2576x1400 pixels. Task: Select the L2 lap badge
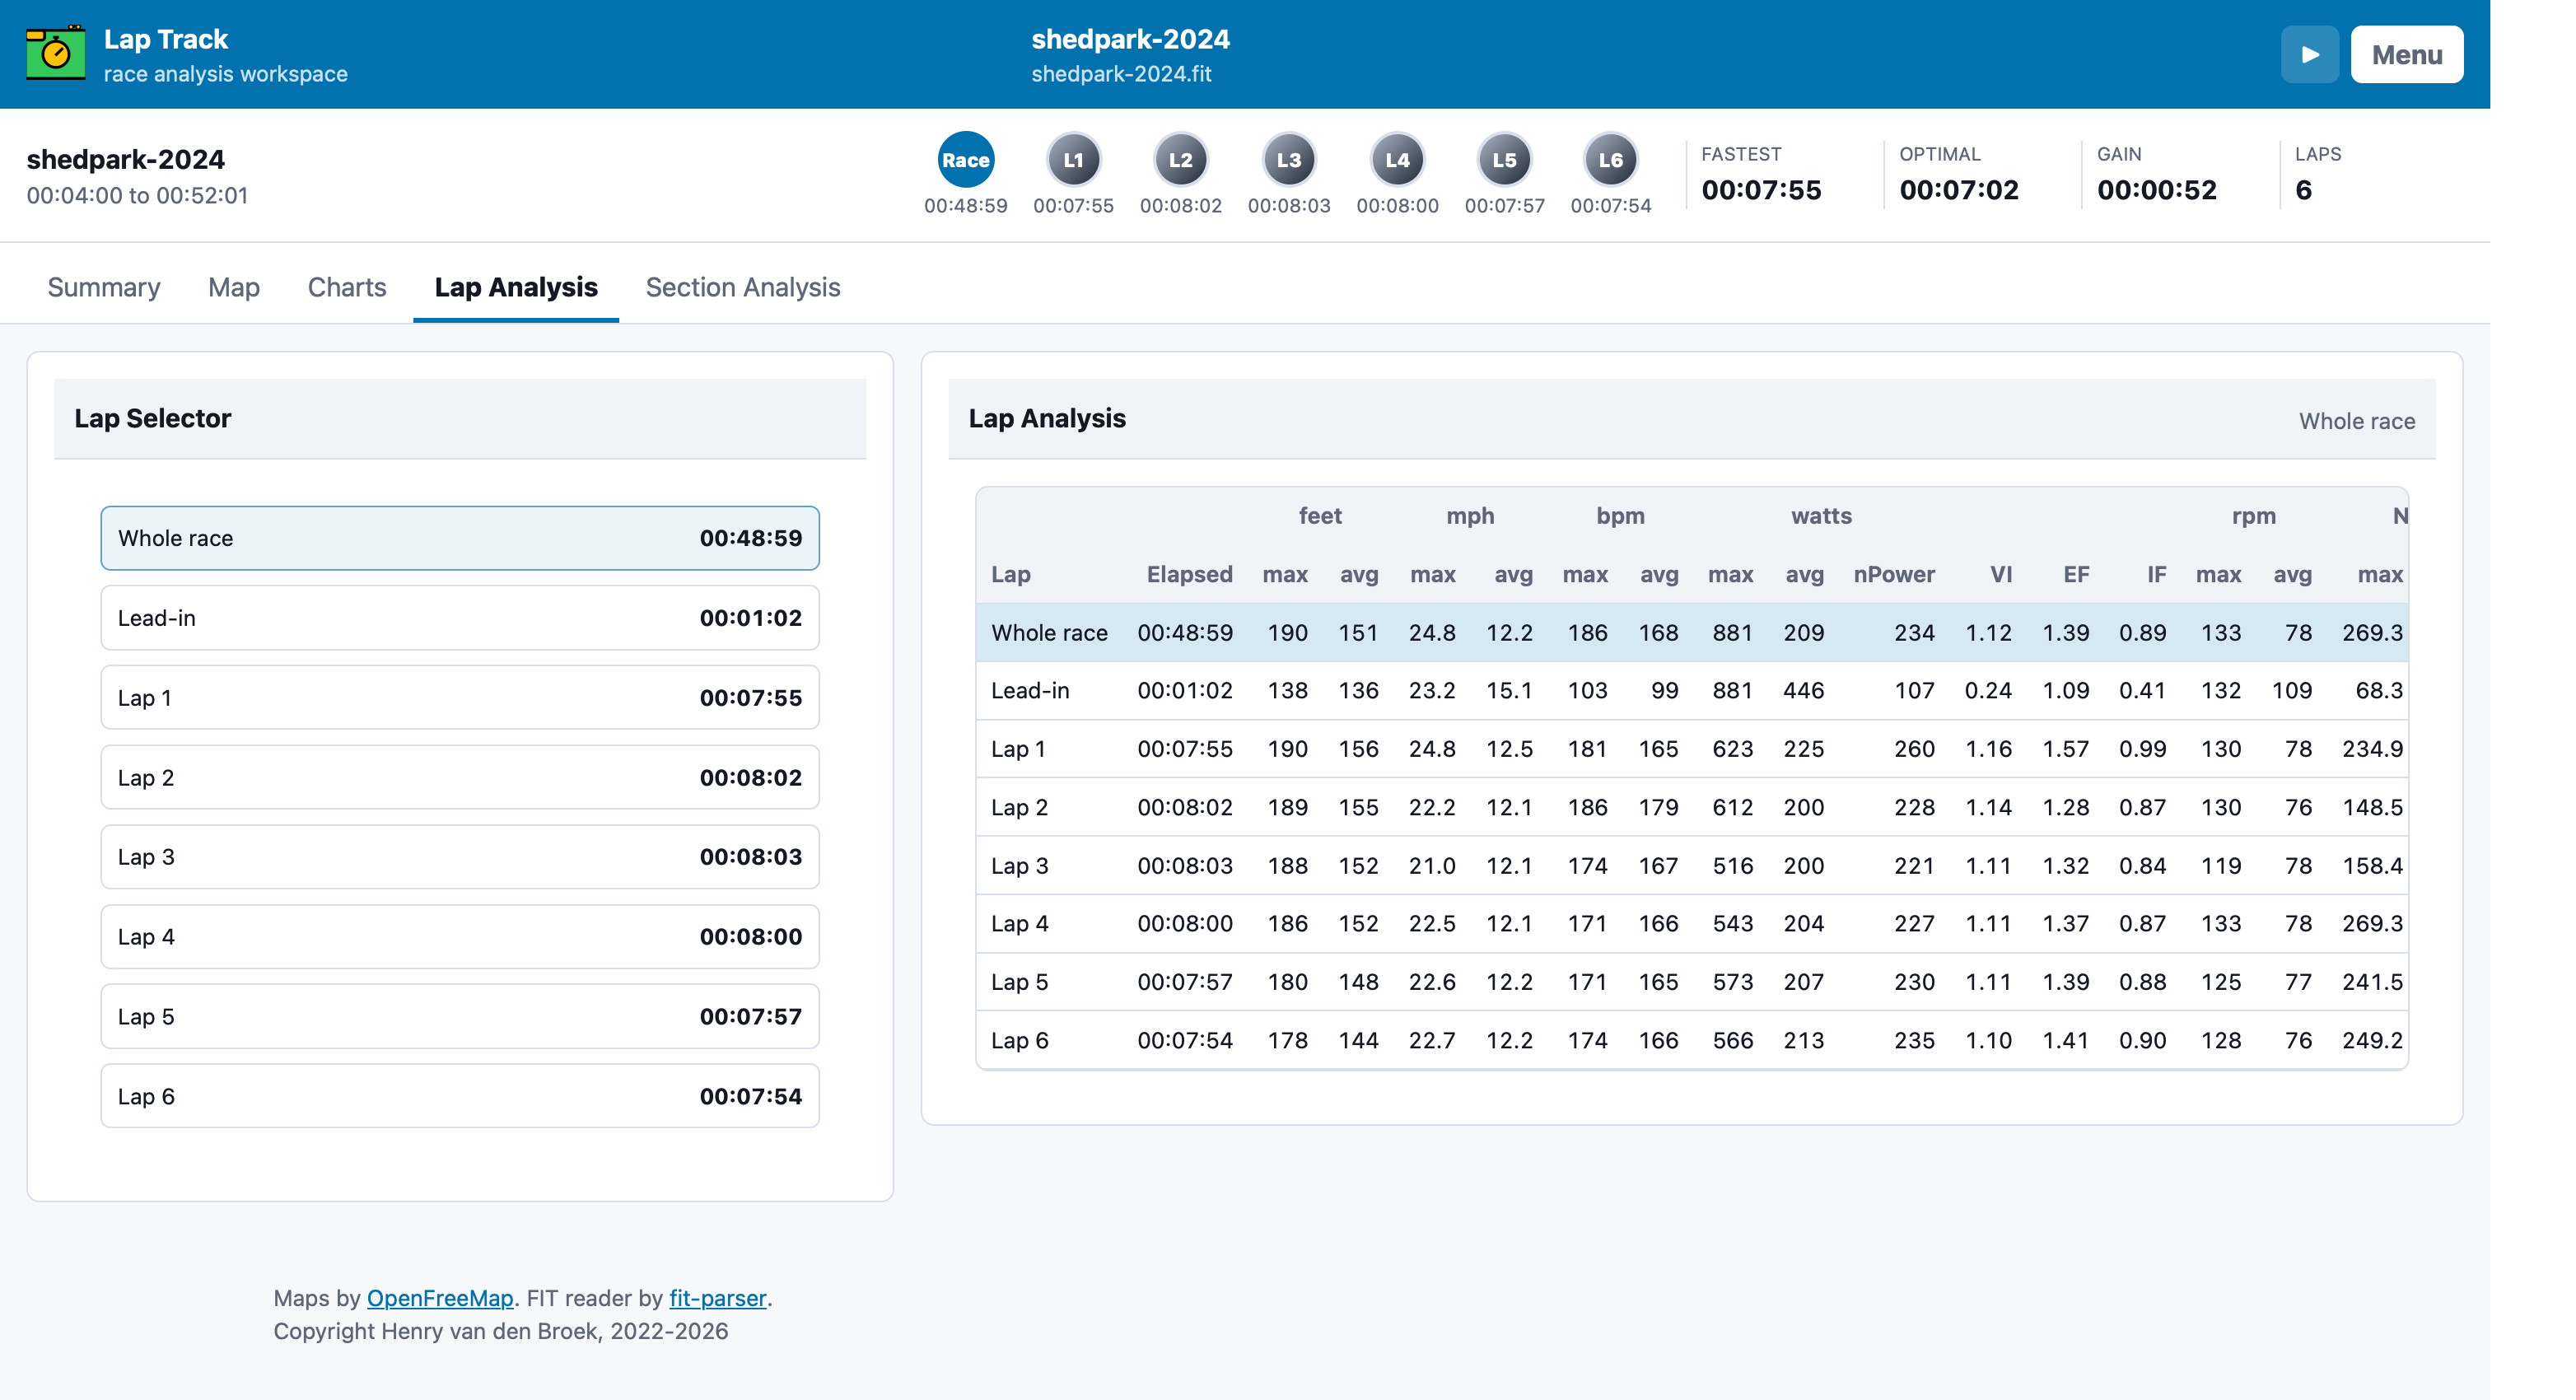coord(1181,160)
